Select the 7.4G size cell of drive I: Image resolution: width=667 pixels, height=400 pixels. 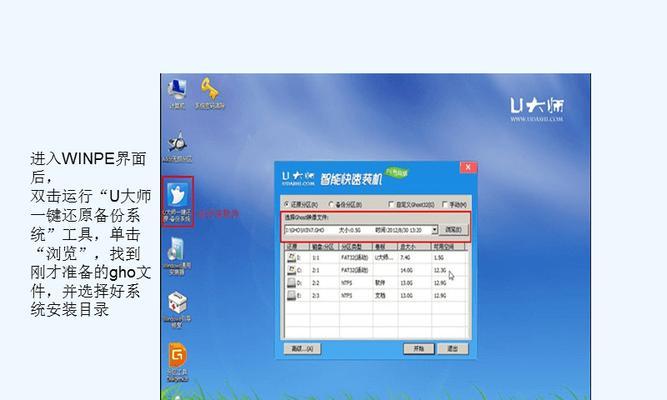(405, 257)
